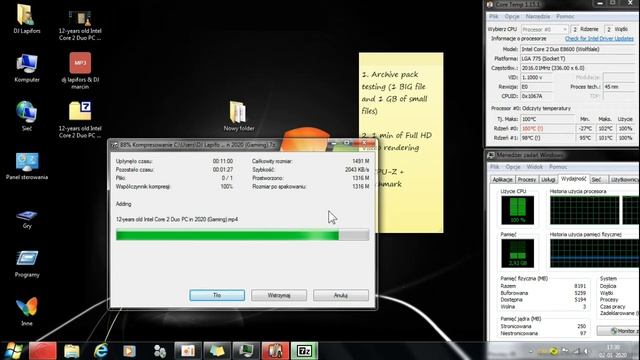Open Pomoc menu in Core Temp
Image resolution: width=640 pixels, height=360 pixels.
tap(565, 16)
